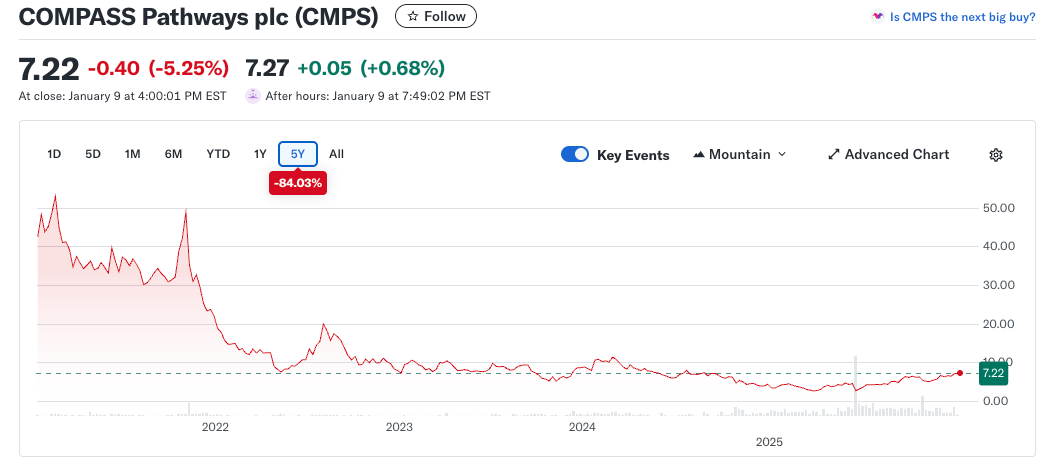
Task: Click the 30.00 y-axis label
Action: [x=998, y=285]
